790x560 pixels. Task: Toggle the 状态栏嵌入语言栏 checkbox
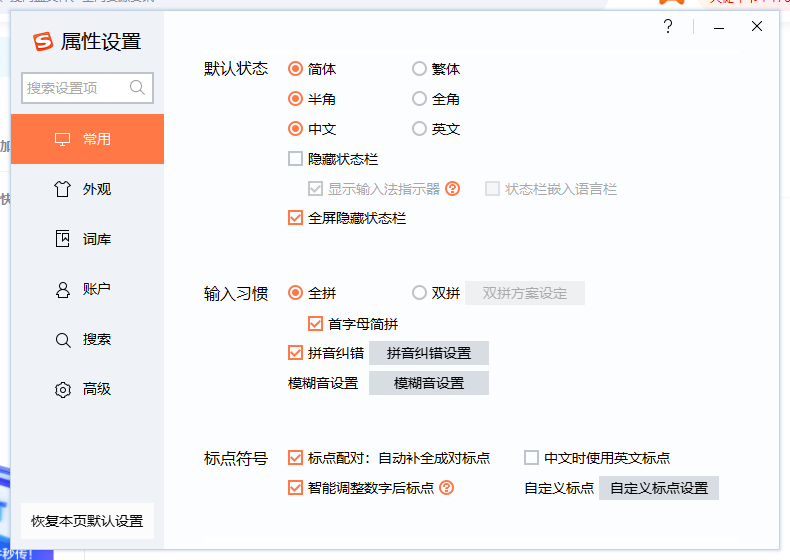(492, 189)
